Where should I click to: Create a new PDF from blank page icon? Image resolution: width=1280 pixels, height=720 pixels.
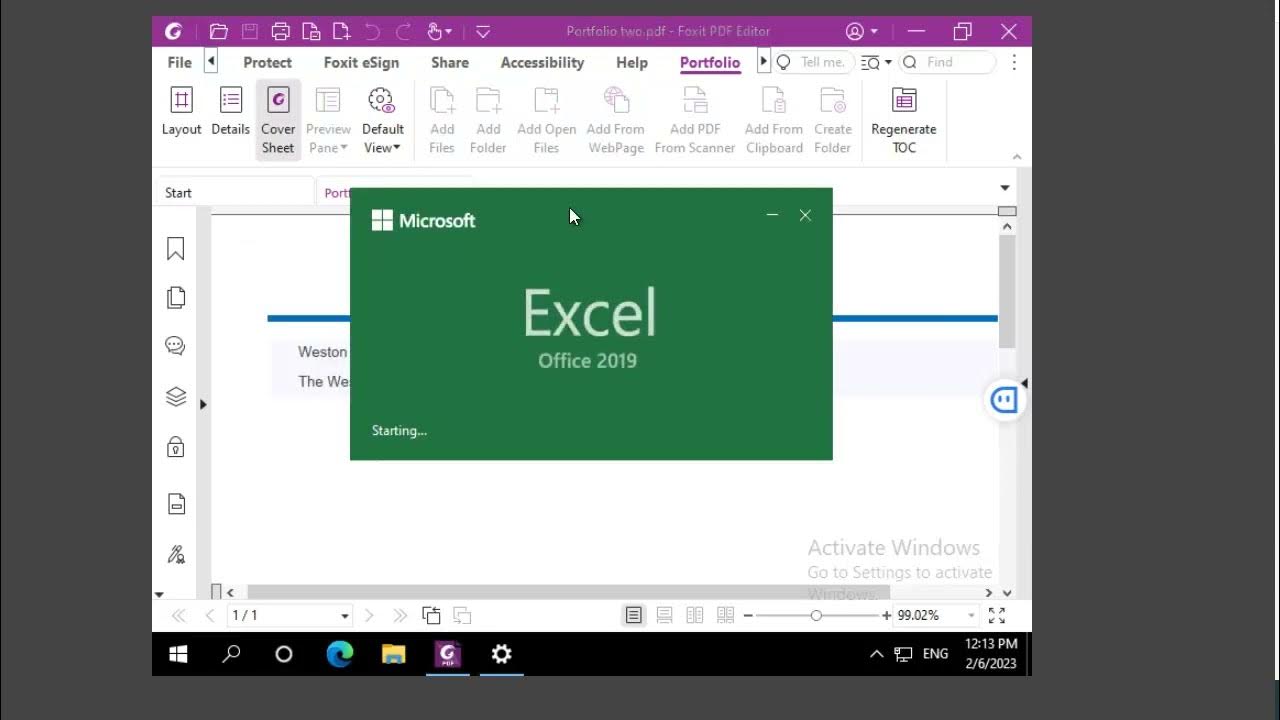341,32
